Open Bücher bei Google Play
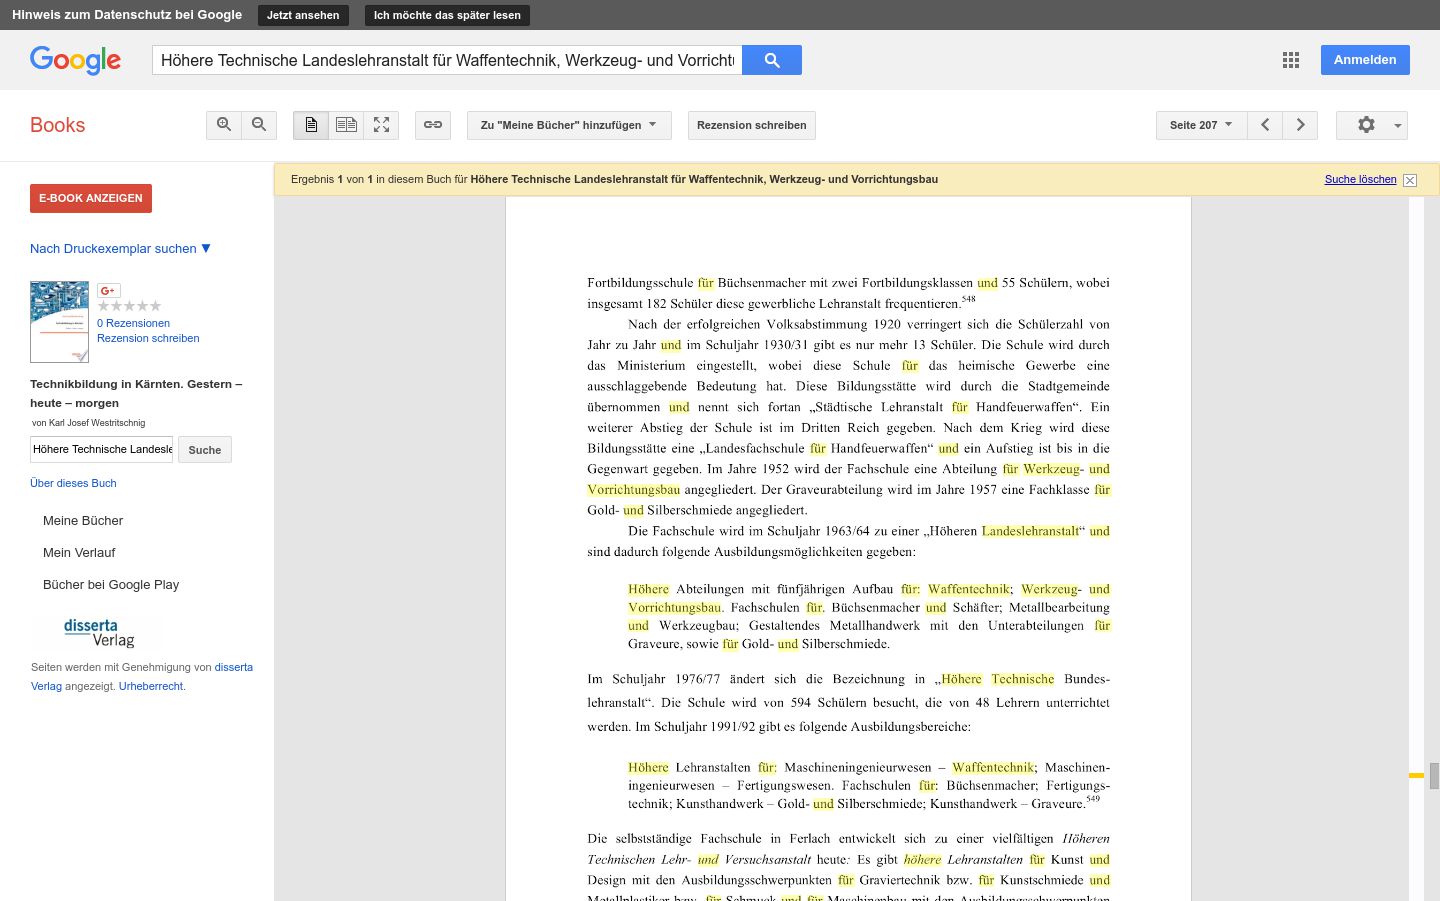This screenshot has width=1440, height=901. (111, 584)
